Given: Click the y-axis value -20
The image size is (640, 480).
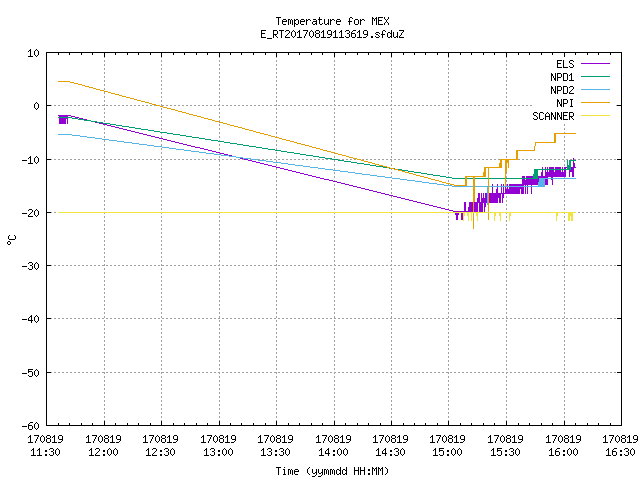Looking at the screenshot, I should tap(30, 213).
